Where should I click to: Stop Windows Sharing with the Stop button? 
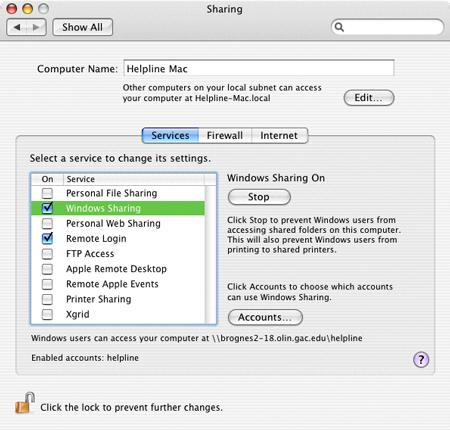(259, 197)
